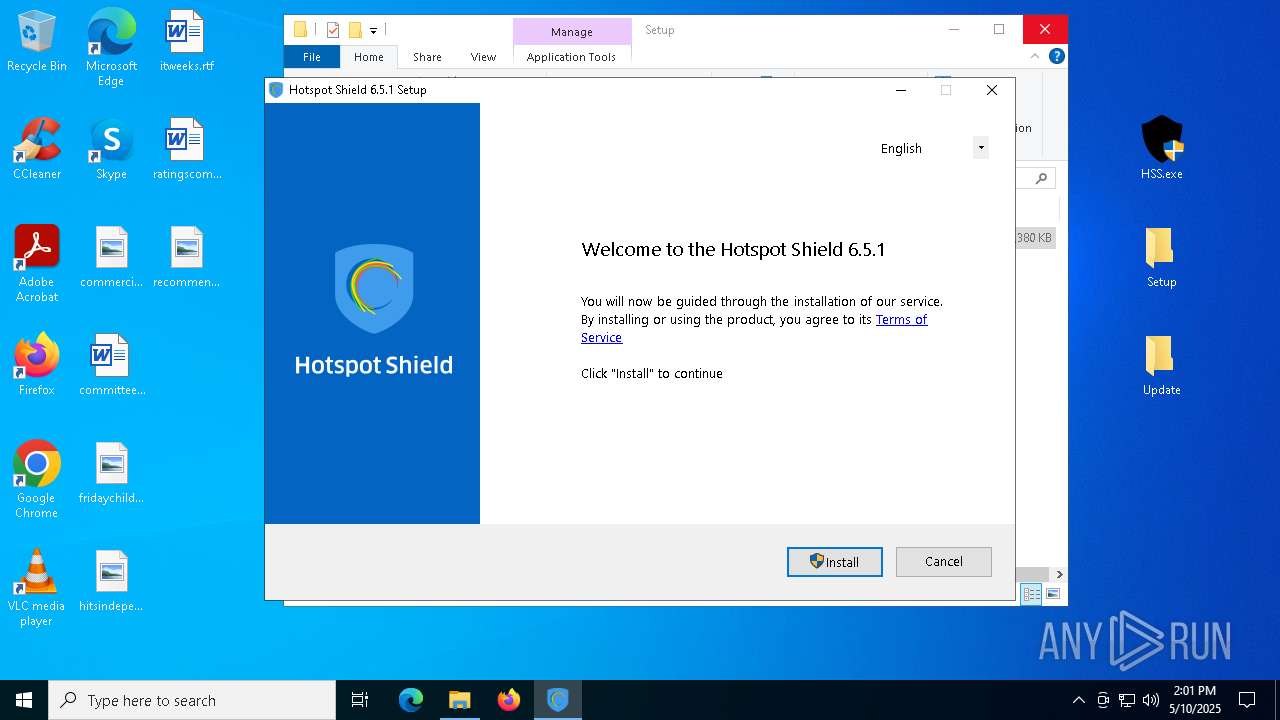The image size is (1280, 720).
Task: Open the committee document icon
Action: (x=111, y=366)
